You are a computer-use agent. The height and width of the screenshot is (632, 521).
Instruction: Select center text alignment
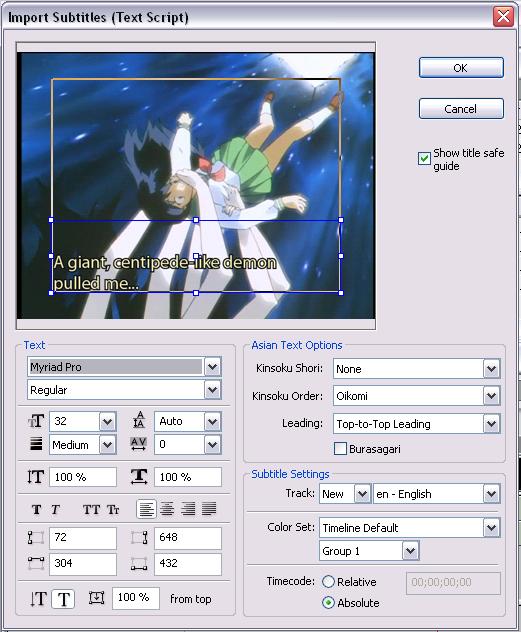pyautogui.click(x=167, y=509)
